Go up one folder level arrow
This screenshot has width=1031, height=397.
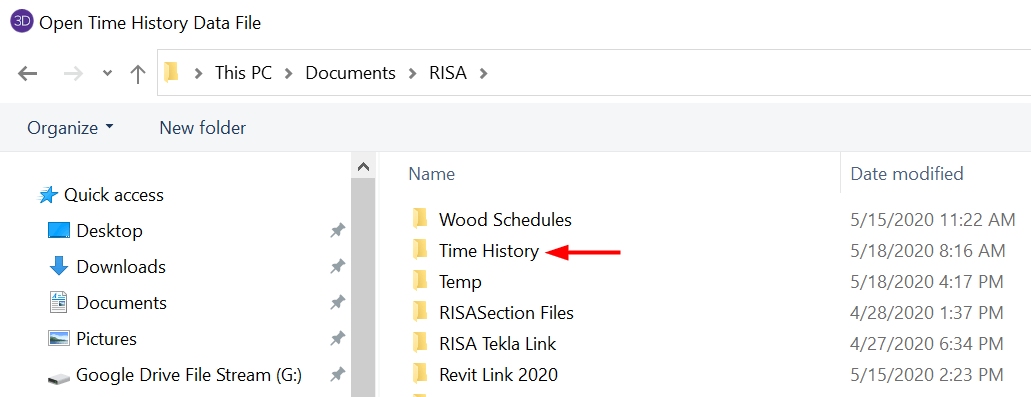137,73
